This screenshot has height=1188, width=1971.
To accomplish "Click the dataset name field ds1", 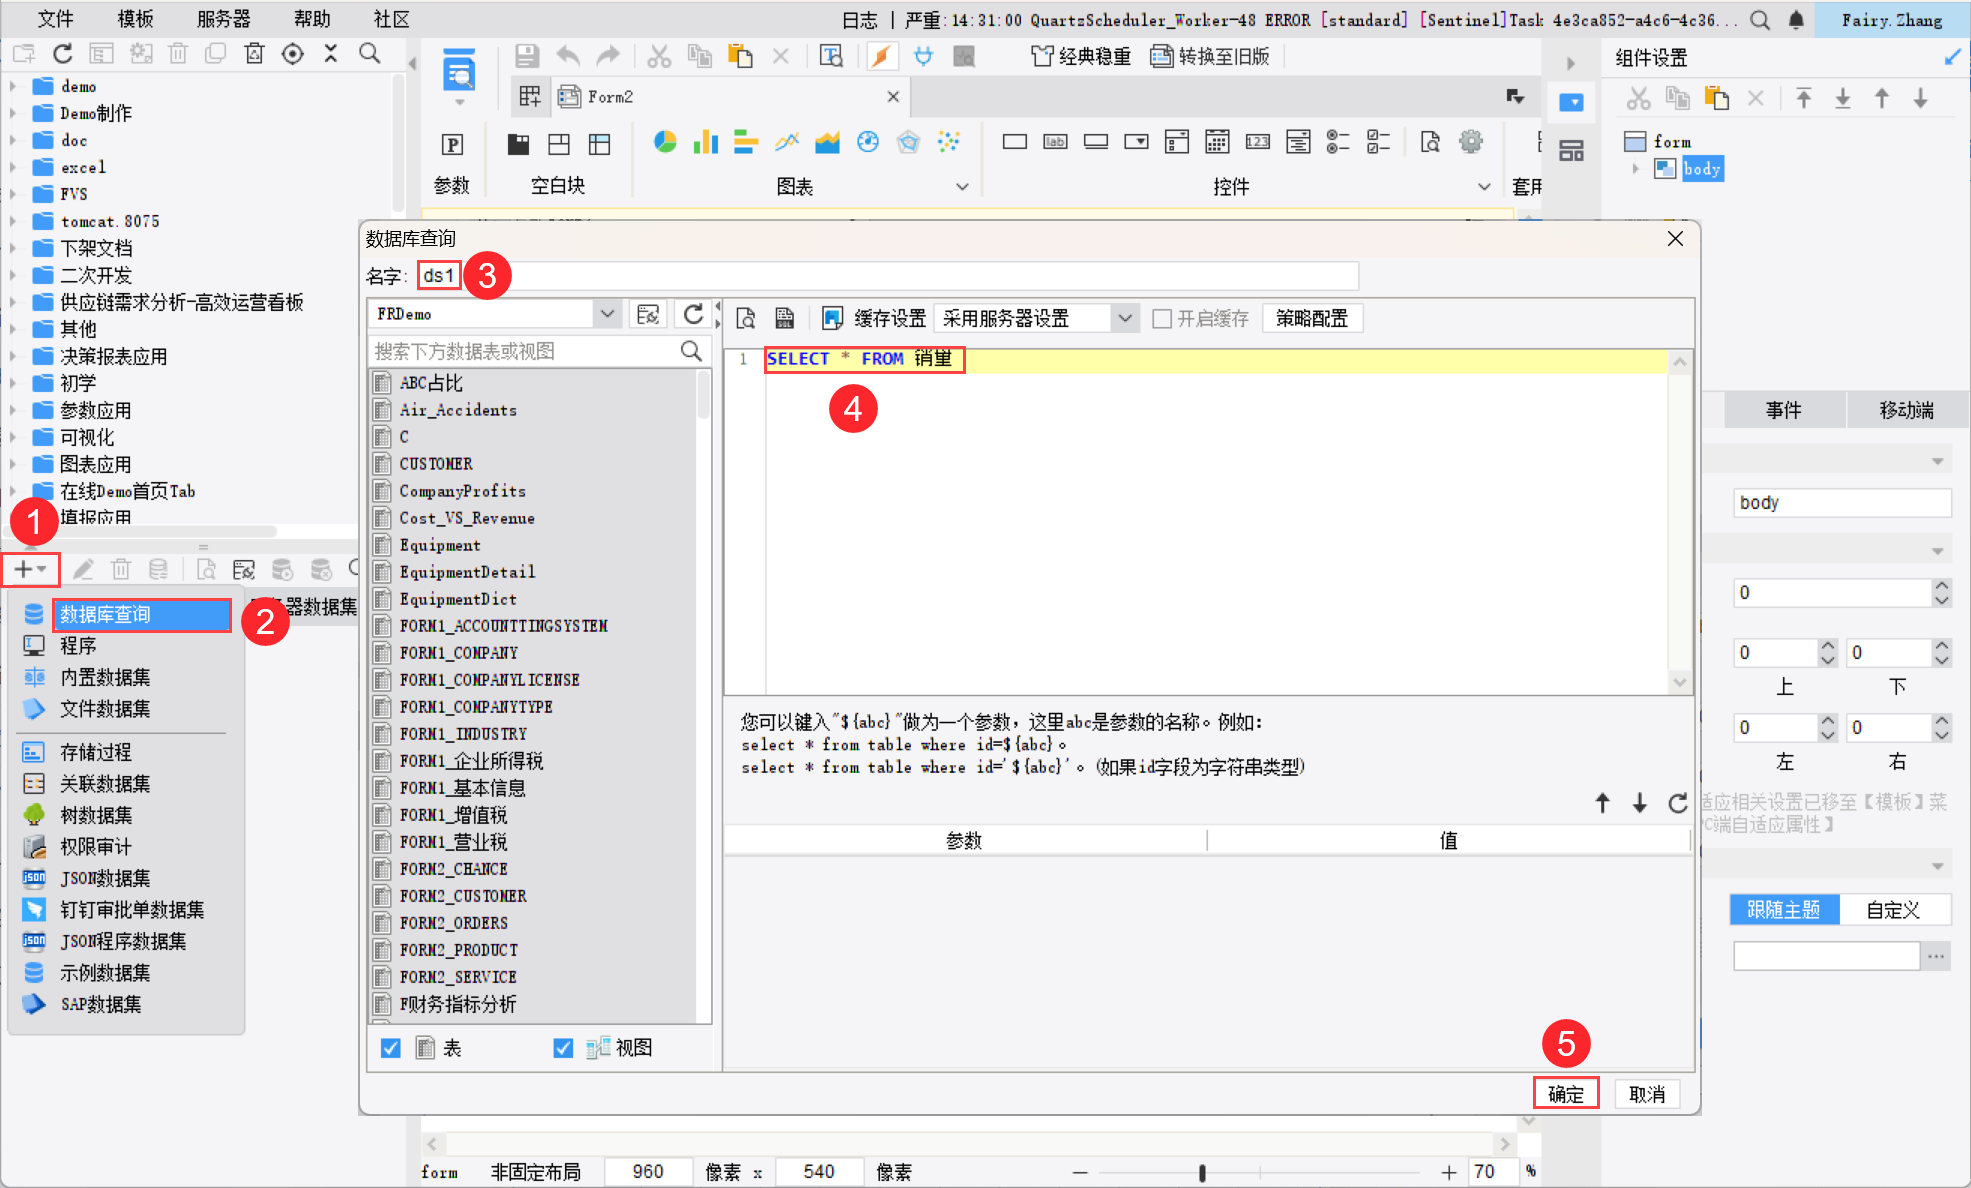I will click(886, 276).
